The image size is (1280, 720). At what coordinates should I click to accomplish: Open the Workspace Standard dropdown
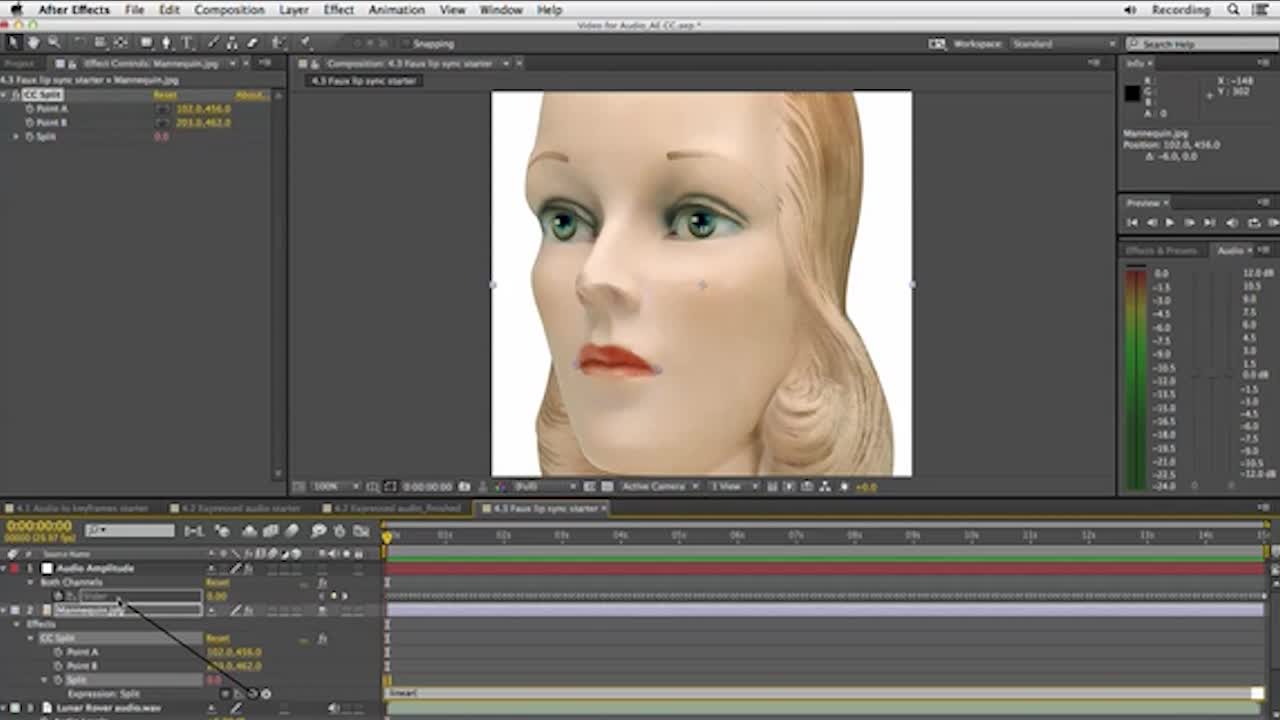[1063, 44]
